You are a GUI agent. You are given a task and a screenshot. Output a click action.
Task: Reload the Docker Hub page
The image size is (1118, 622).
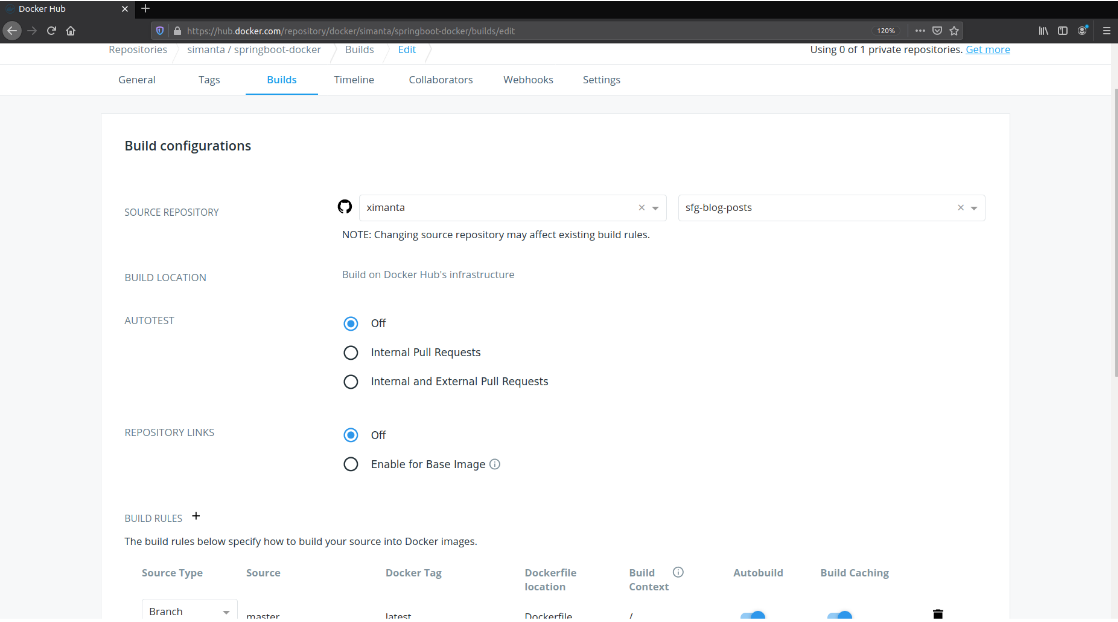(51, 31)
